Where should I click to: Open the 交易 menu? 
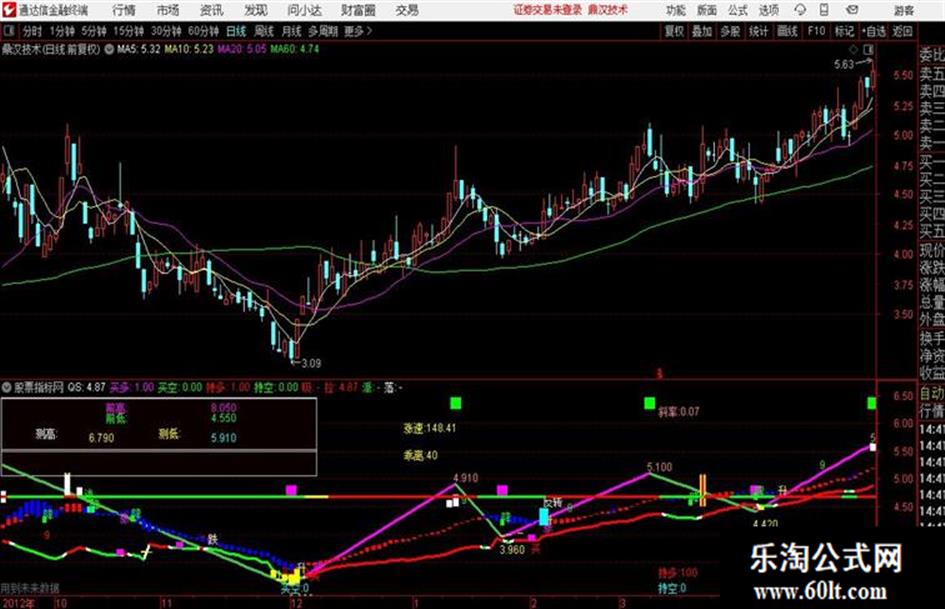(407, 10)
